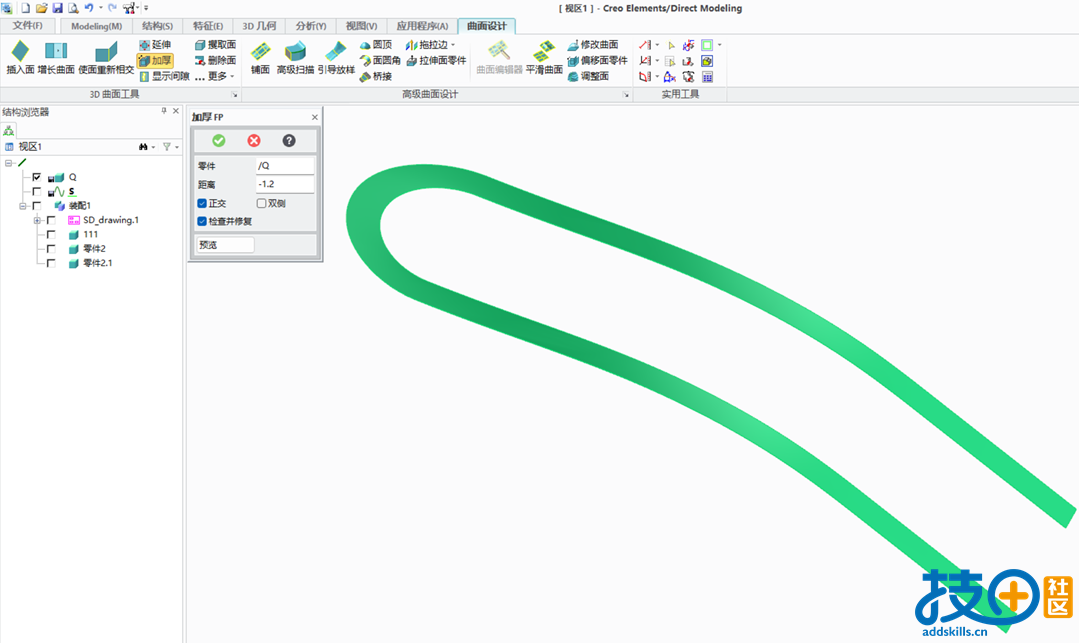The height and width of the screenshot is (643, 1079).
Task: Activate the 延伸 (Extend) tool
Action: click(x=155, y=45)
